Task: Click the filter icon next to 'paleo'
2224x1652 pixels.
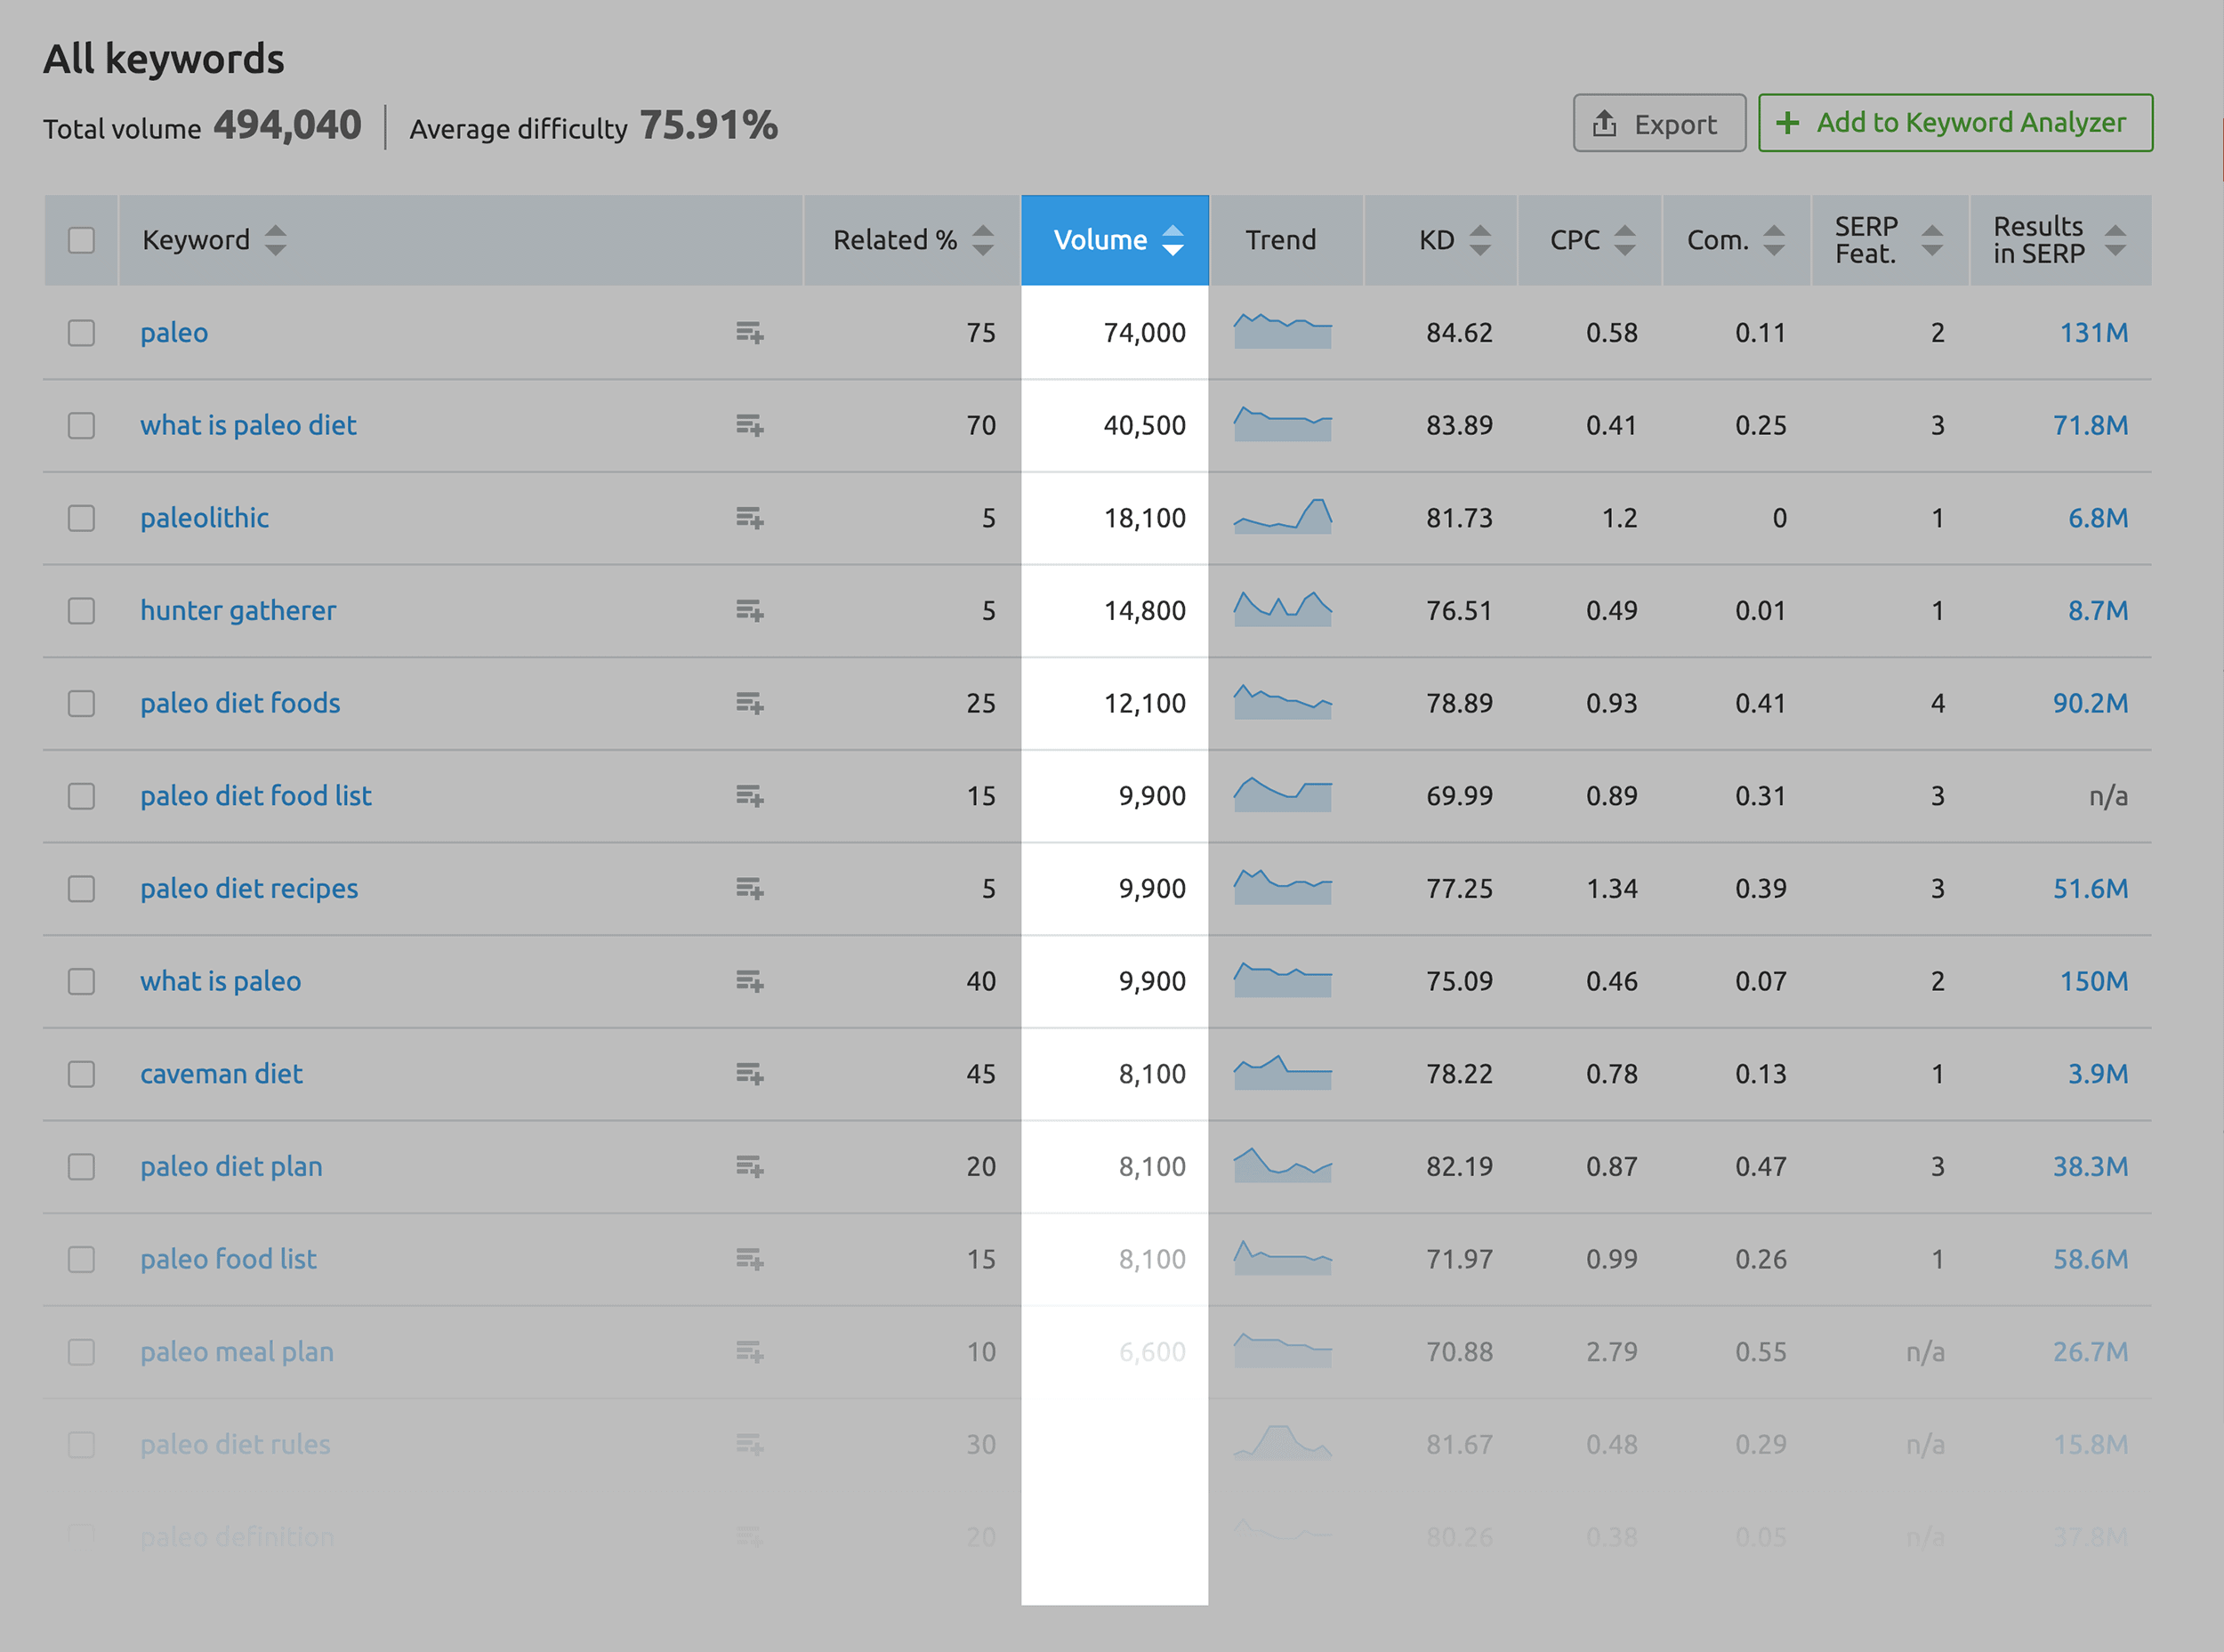Action: 749,332
